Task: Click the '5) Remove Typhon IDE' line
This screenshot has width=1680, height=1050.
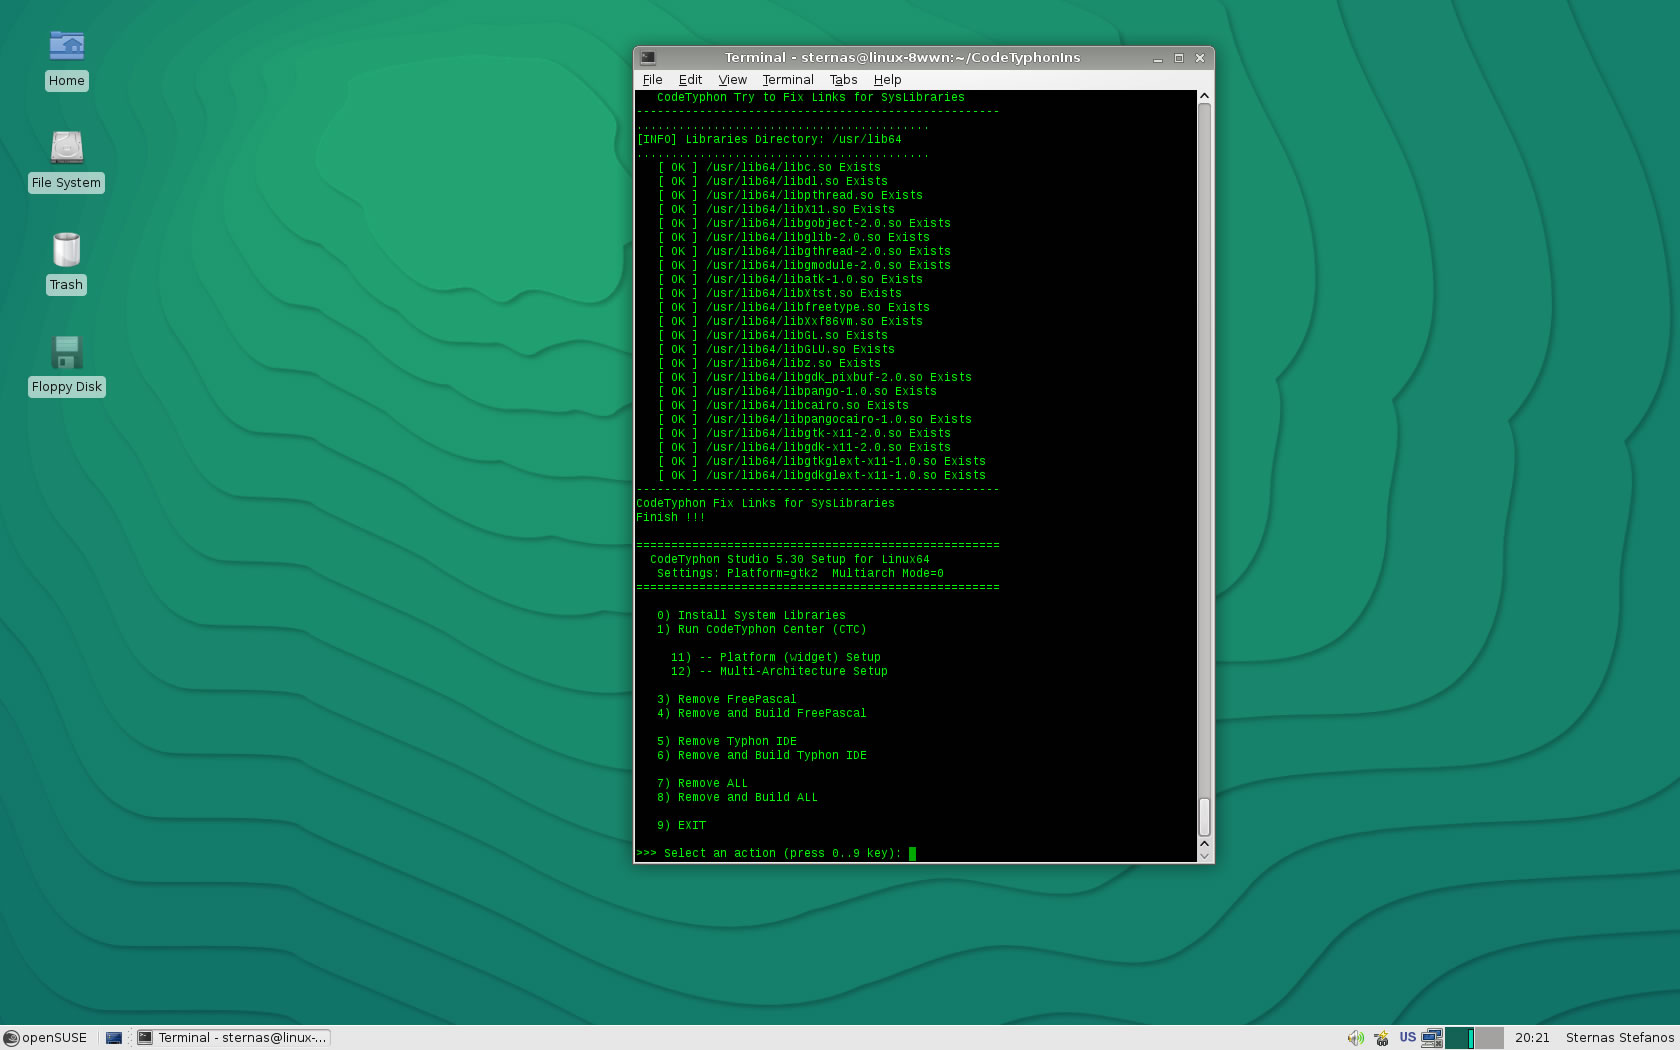Action: (x=727, y=742)
